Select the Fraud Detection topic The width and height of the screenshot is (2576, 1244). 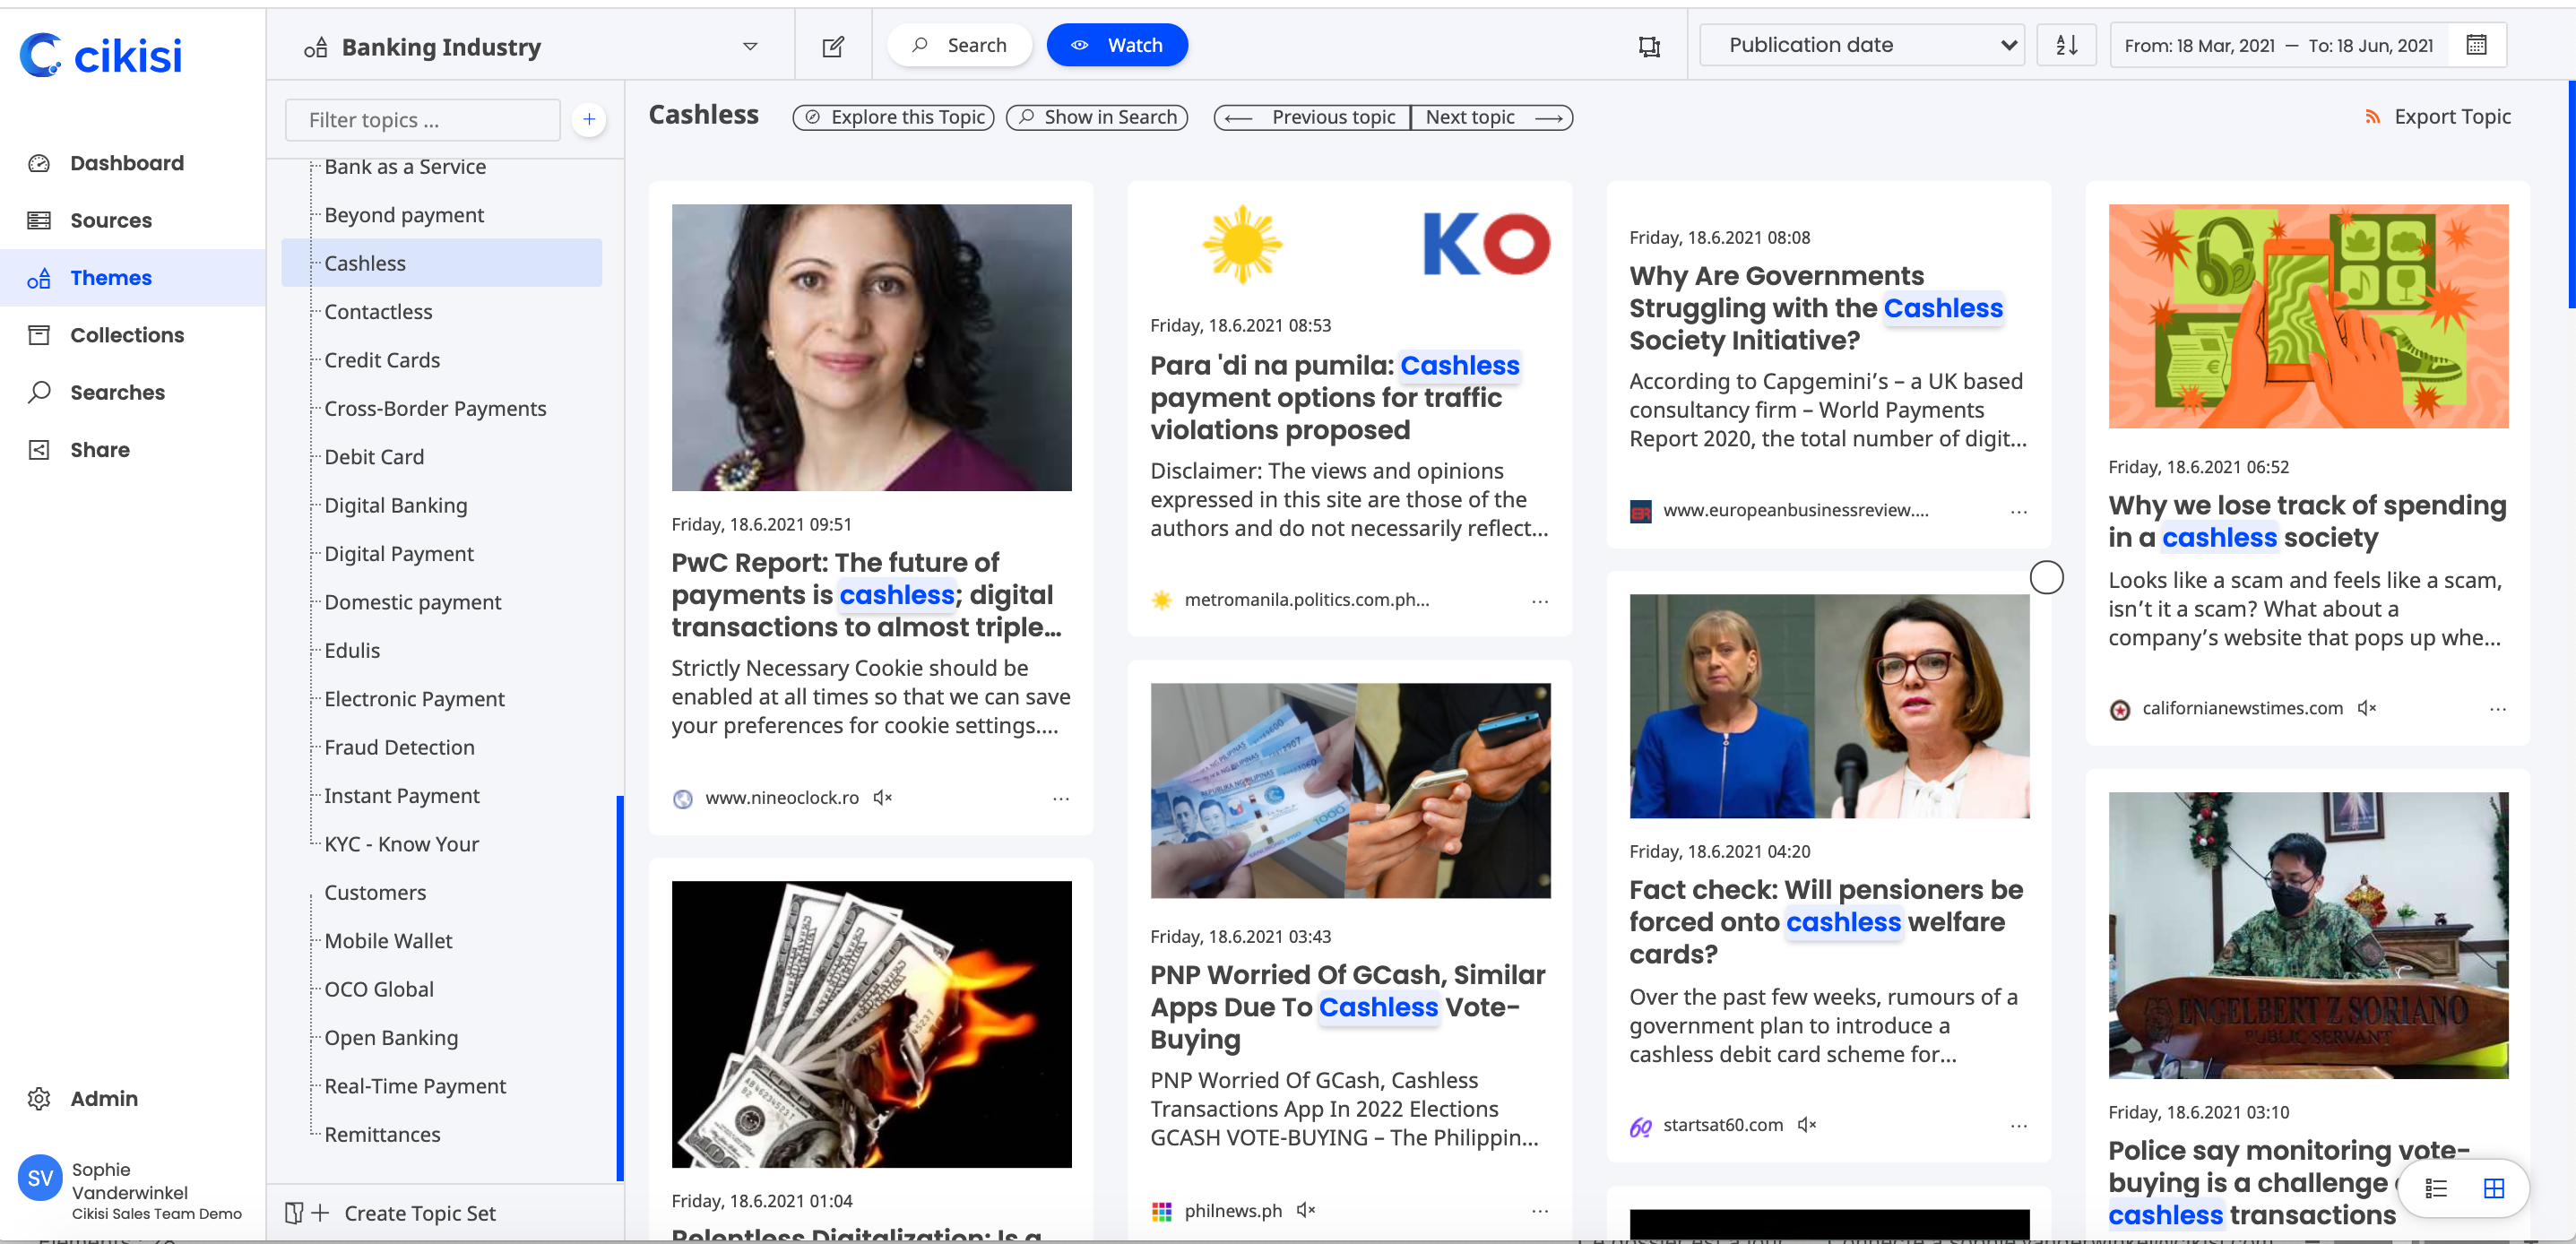click(399, 747)
